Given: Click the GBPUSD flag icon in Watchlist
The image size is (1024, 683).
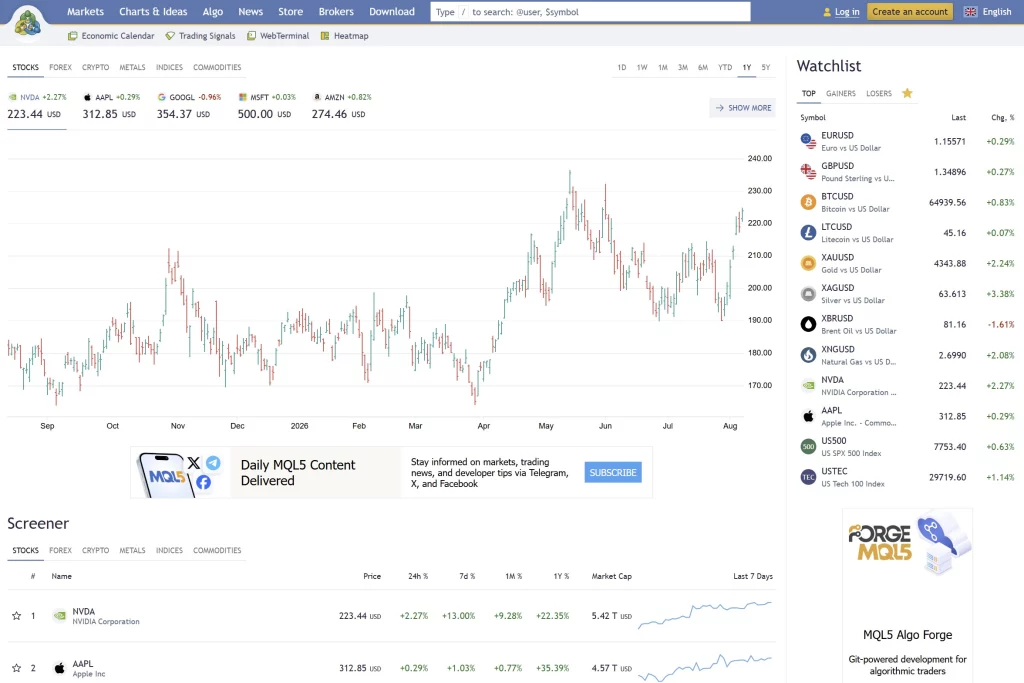Looking at the screenshot, I should 808,172.
